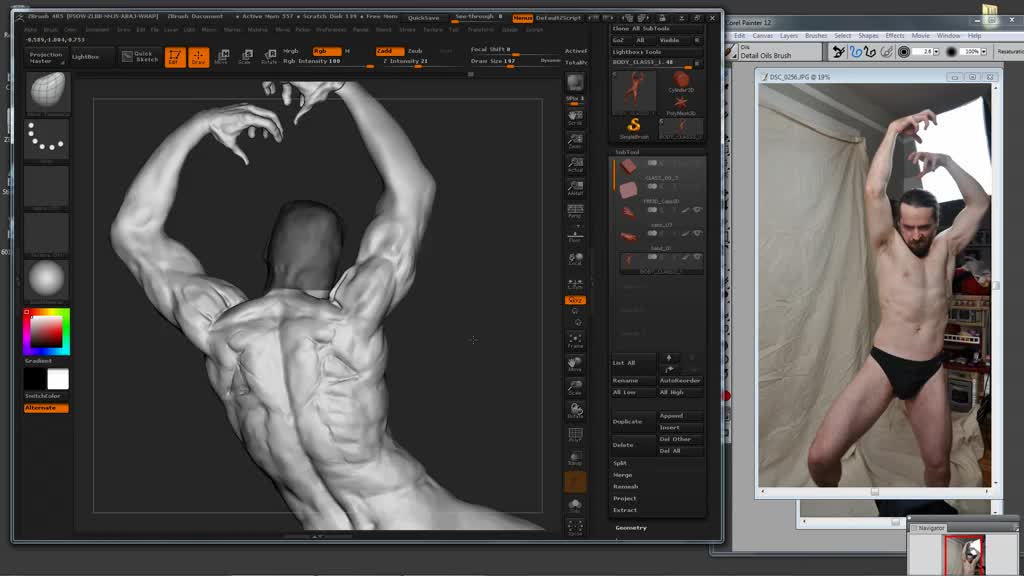Viewport: 1024px width, 576px height.
Task: Expand the Geometry section
Action: 631,528
